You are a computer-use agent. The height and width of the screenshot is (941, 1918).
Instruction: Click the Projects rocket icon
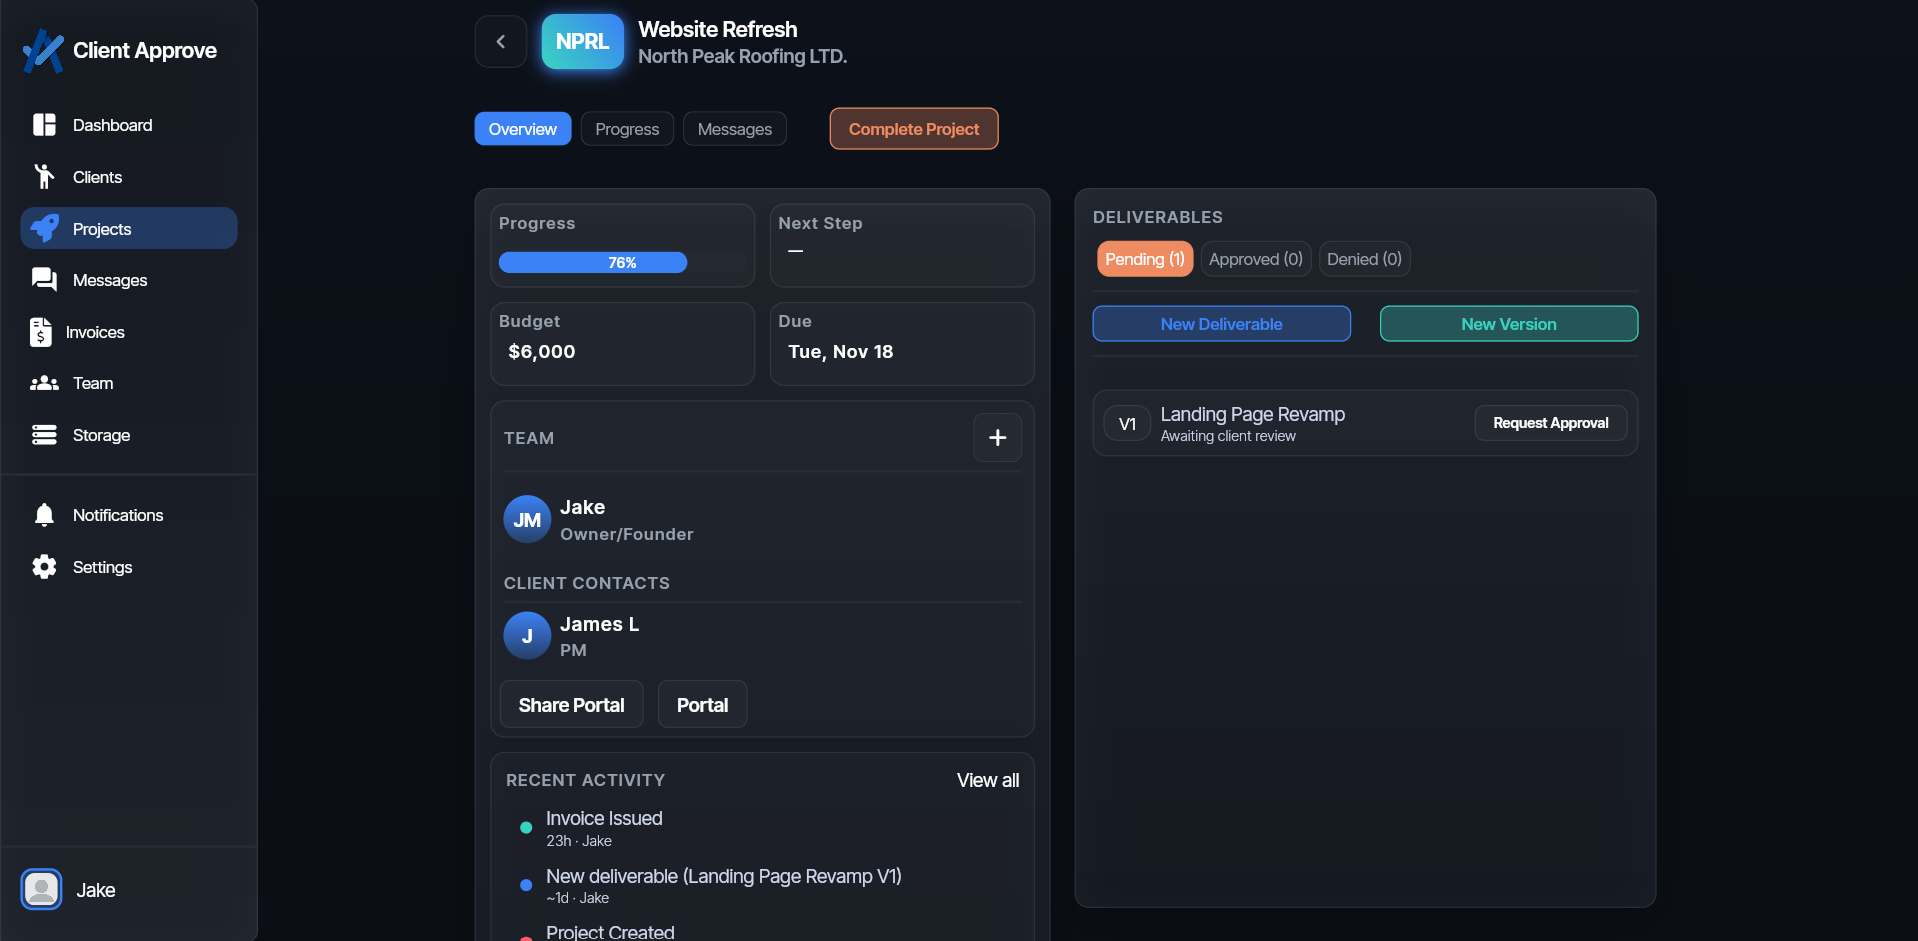click(44, 229)
